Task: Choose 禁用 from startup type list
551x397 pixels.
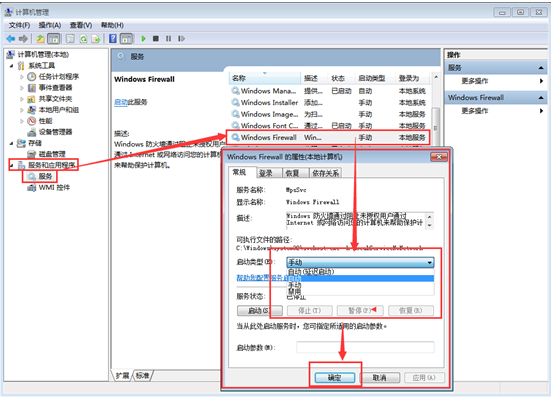Action: tap(360, 291)
